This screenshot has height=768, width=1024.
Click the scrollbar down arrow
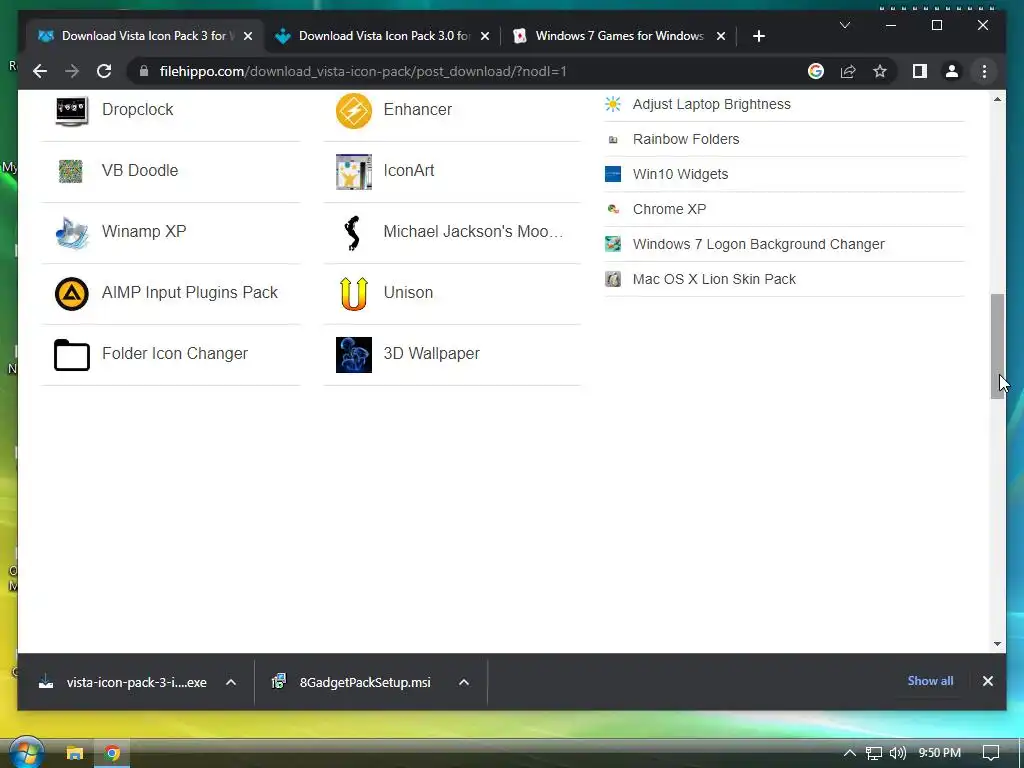pos(997,644)
